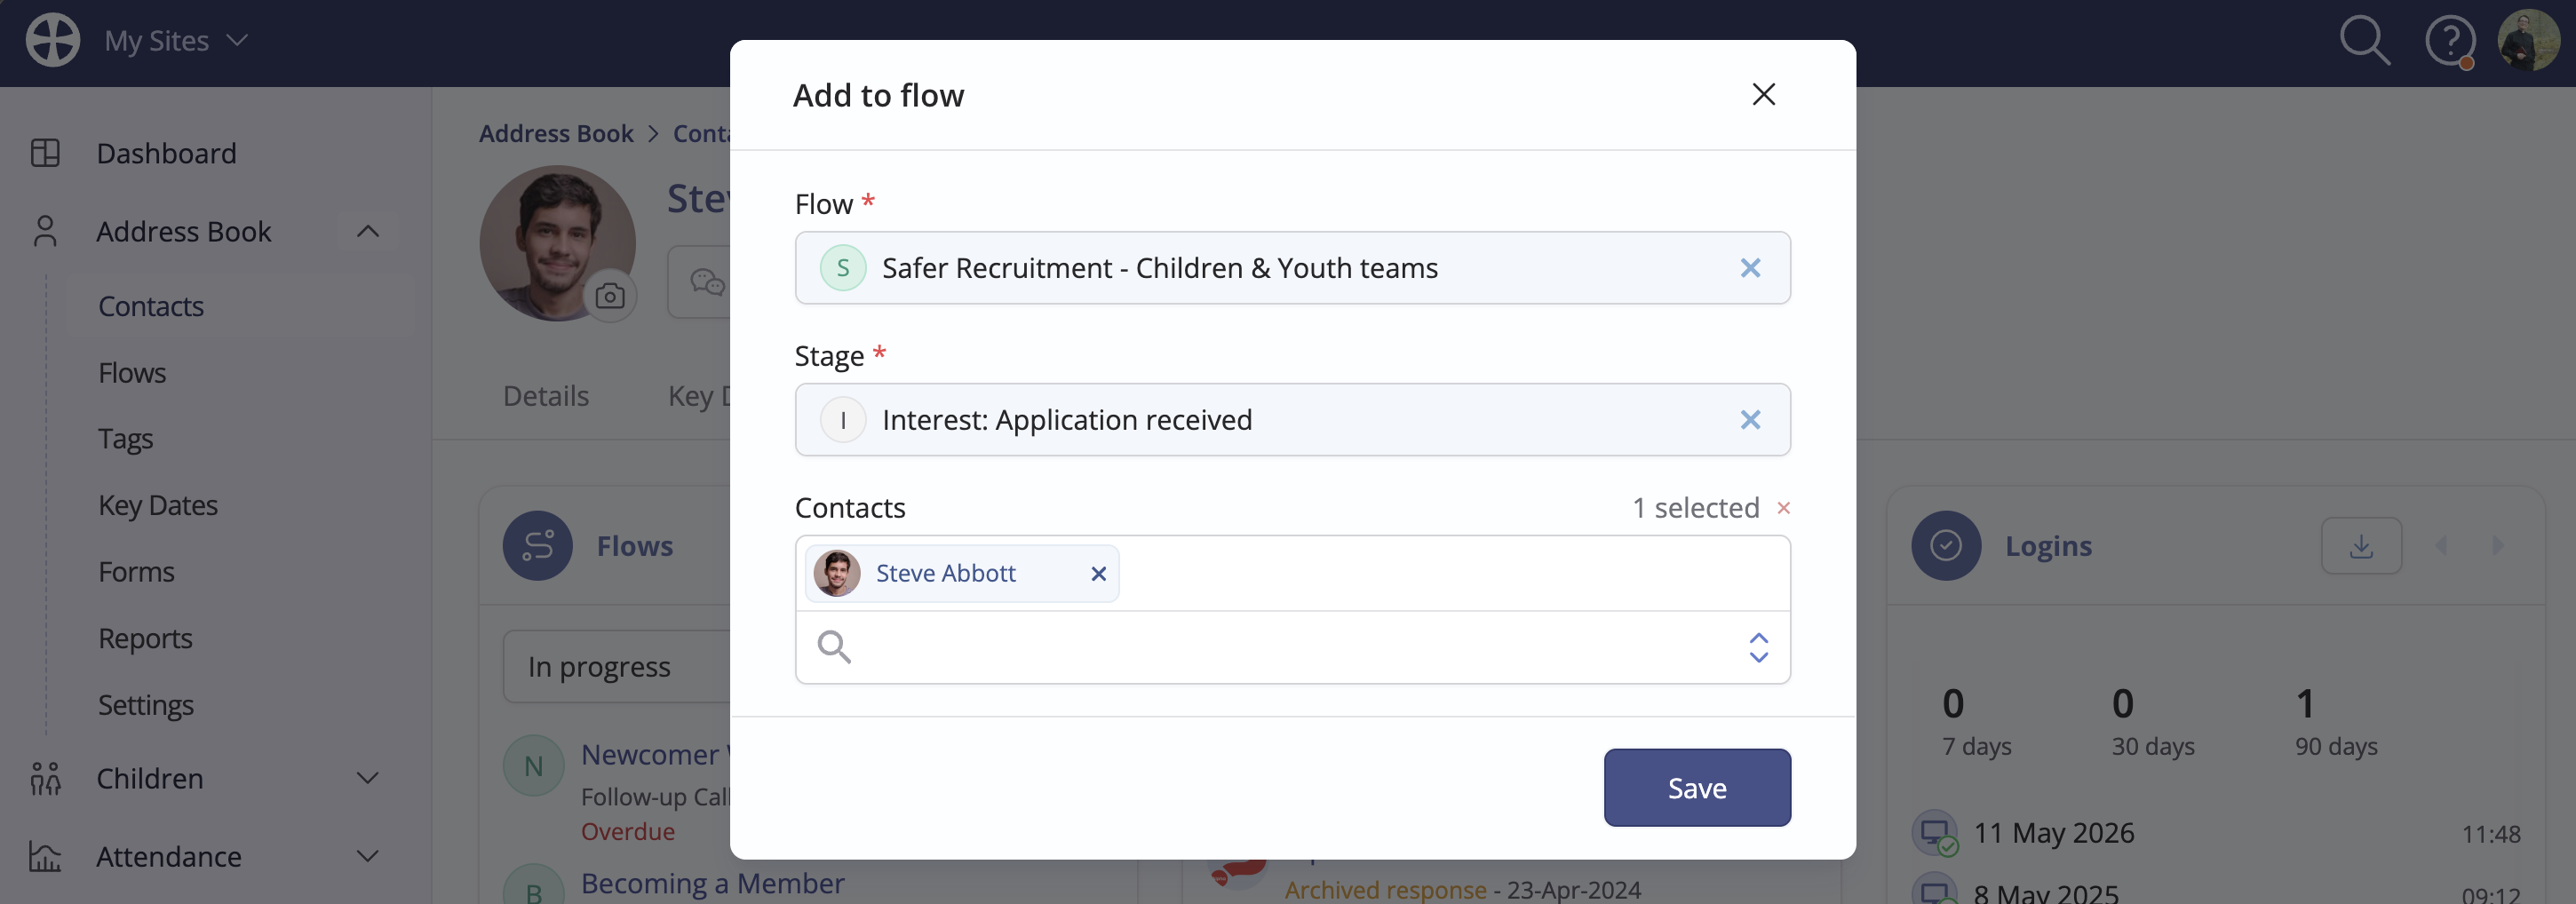Viewport: 2576px width, 904px height.
Task: Click the green S flow badge
Action: tap(843, 268)
